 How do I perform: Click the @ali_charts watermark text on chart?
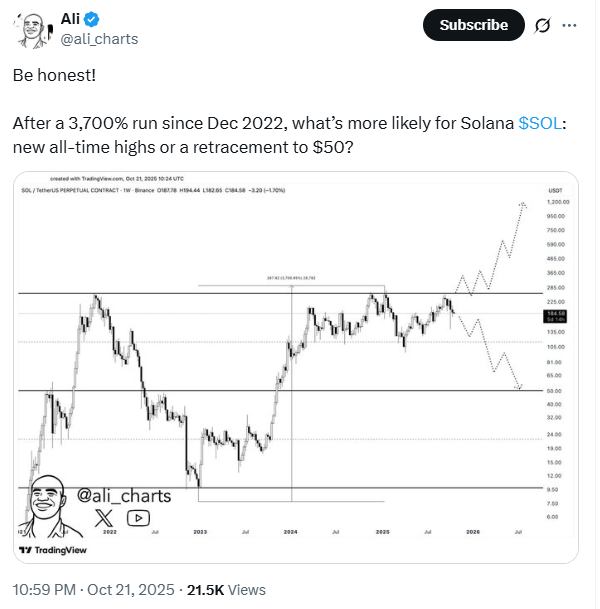click(124, 495)
